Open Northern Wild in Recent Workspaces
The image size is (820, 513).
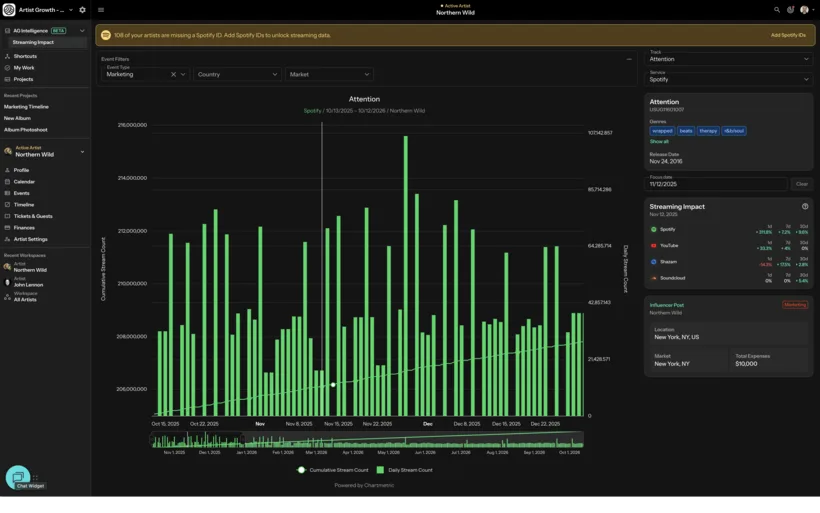pos(30,267)
